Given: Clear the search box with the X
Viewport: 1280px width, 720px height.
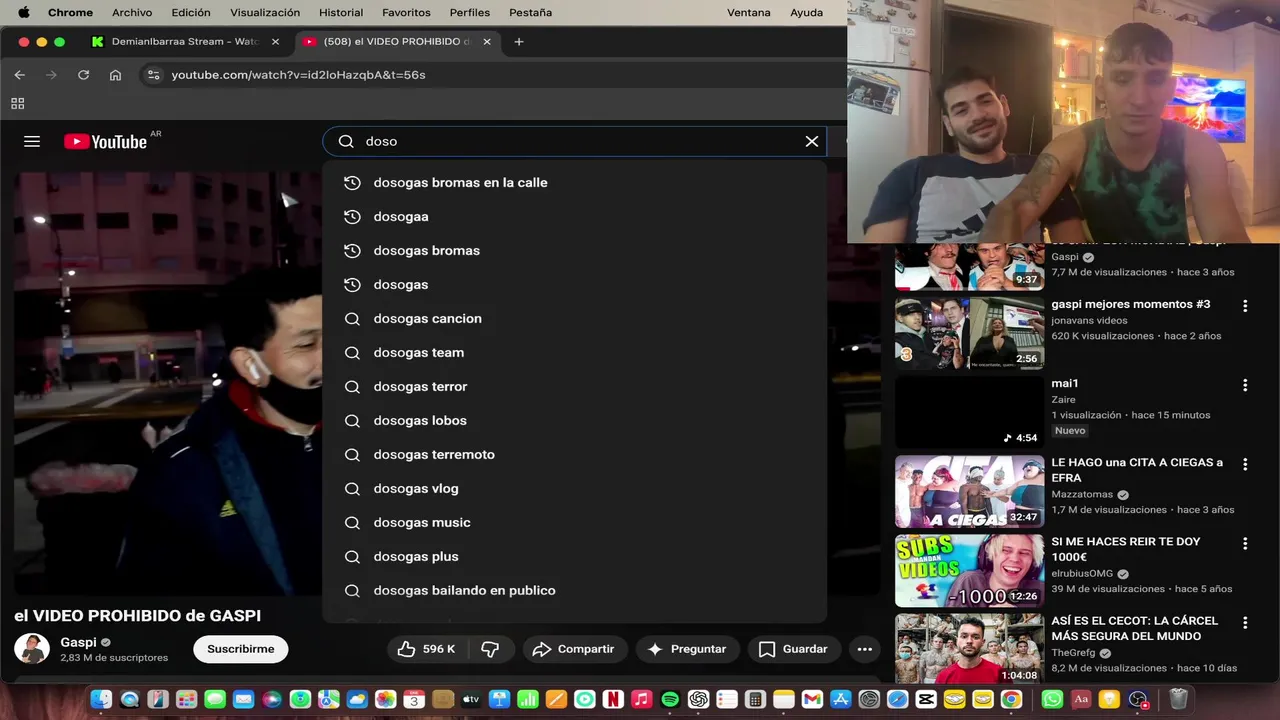Looking at the screenshot, I should (x=812, y=141).
